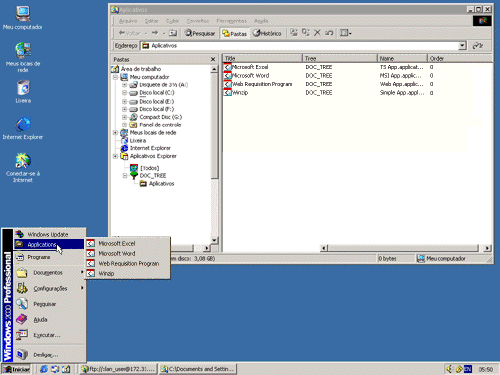Open the Editar menu
500x375 pixels.
pyautogui.click(x=151, y=21)
